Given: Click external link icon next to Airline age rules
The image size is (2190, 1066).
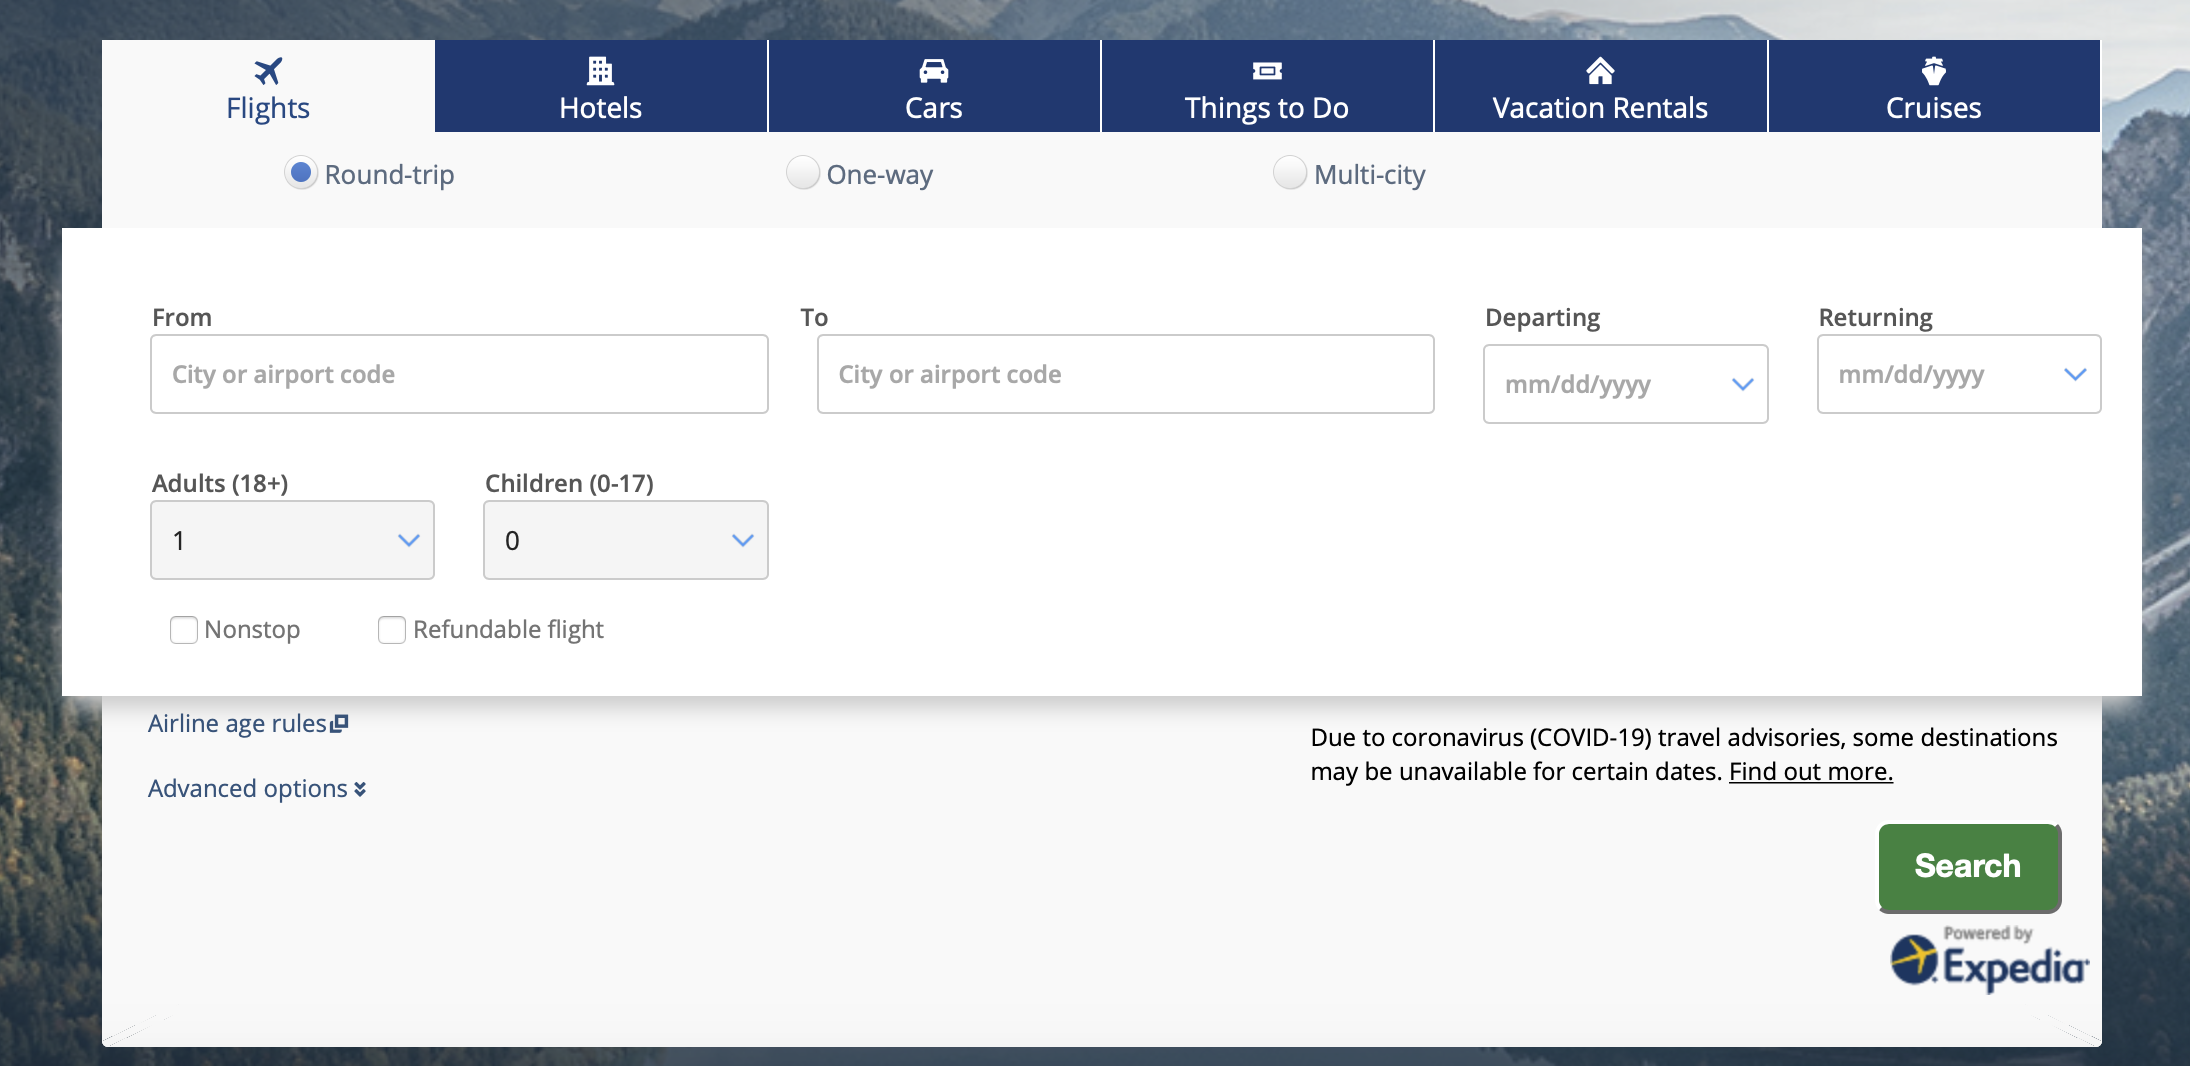Looking at the screenshot, I should (340, 723).
